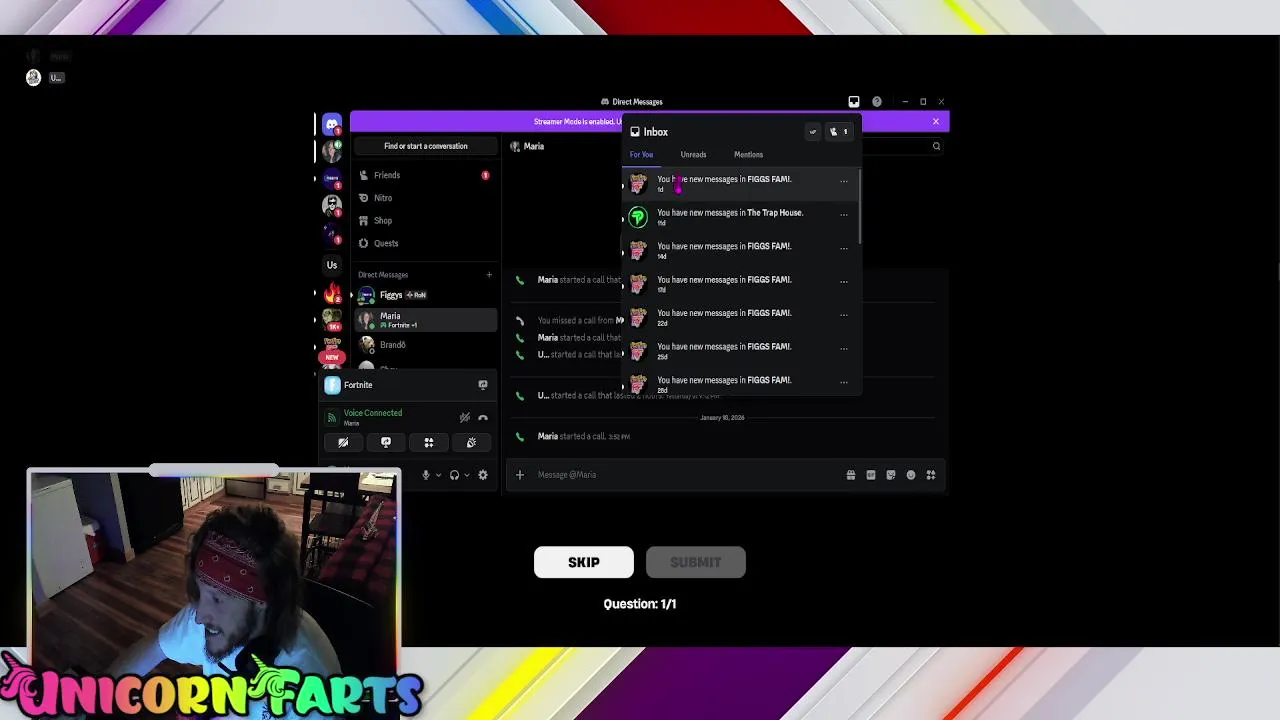
Task: Switch to the Unreads inbox tab
Action: click(693, 155)
